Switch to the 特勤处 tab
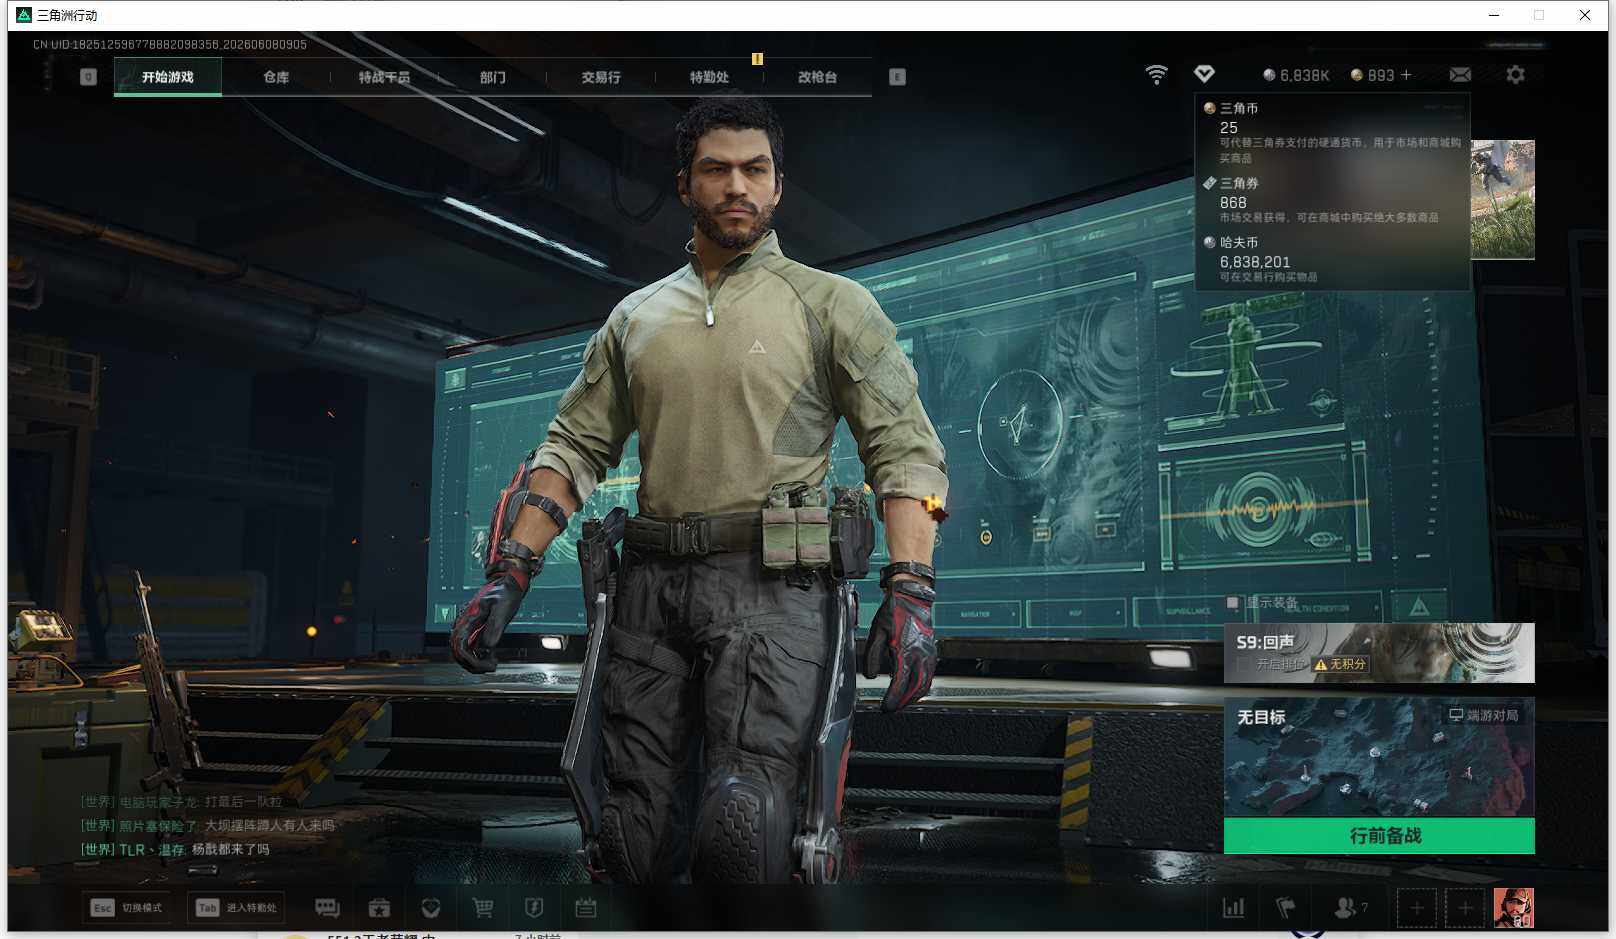This screenshot has height=939, width=1616. [x=709, y=77]
